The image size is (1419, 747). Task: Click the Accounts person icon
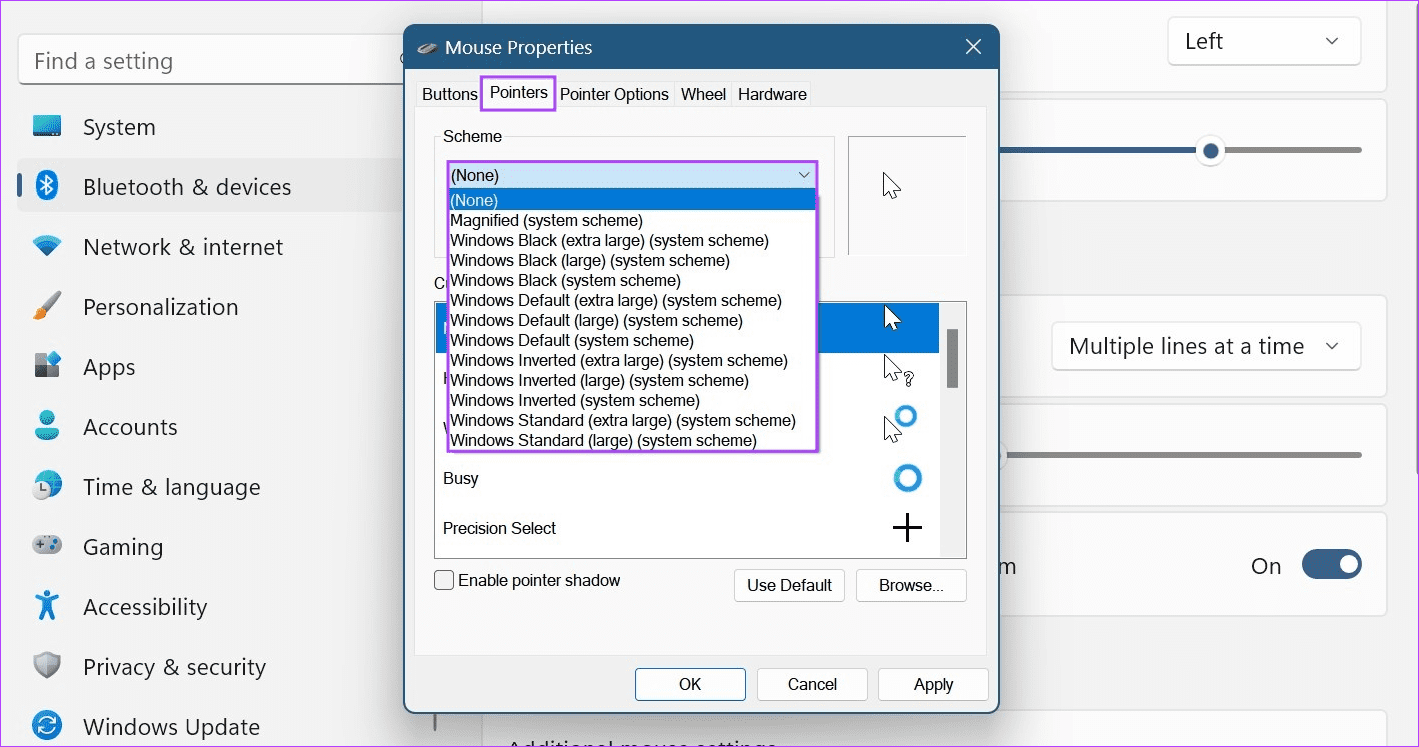tap(47, 426)
